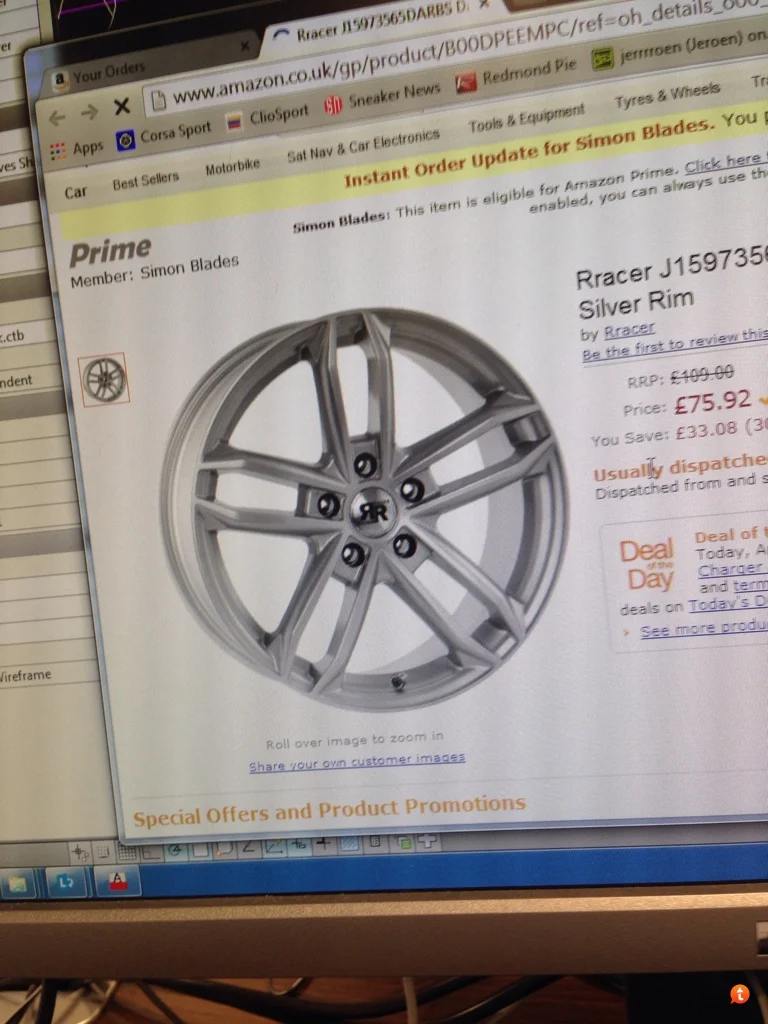Click Share your own customer images link
The image size is (768, 1024).
[357, 761]
